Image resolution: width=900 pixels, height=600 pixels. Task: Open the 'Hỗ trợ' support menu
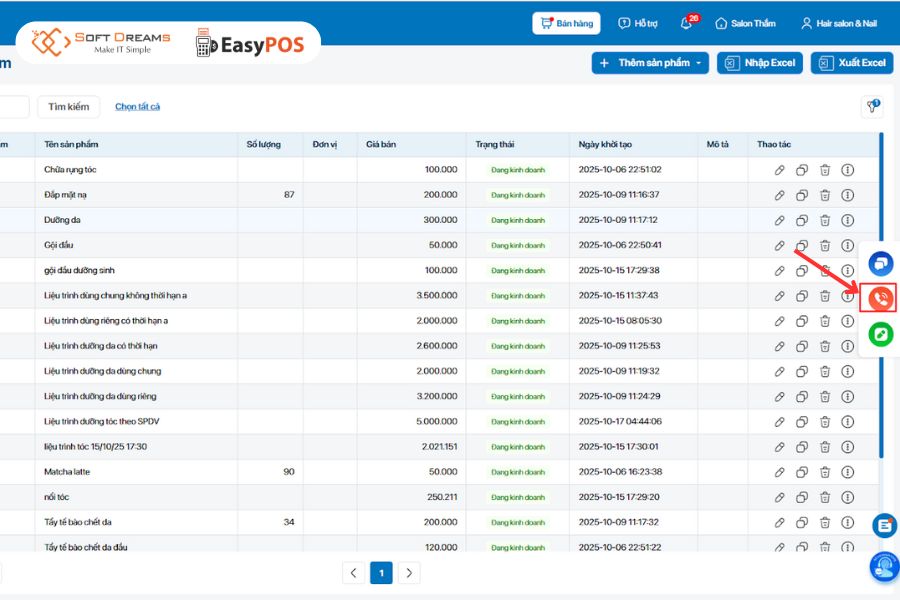pos(638,23)
